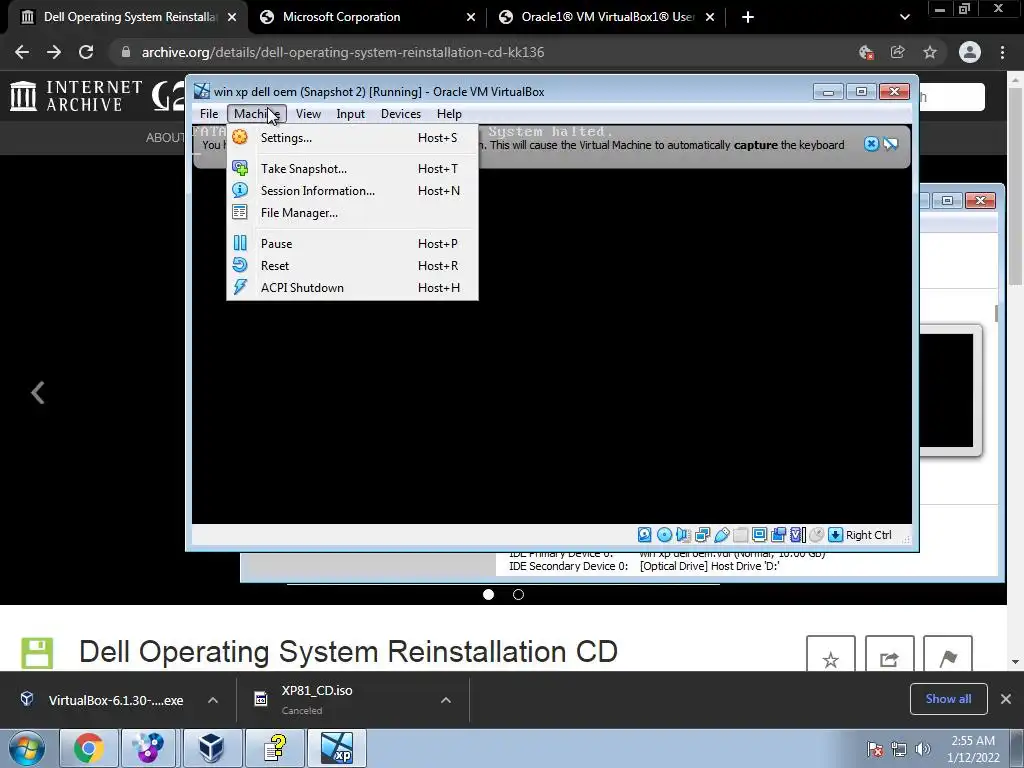Select the second carousel dot
The height and width of the screenshot is (768, 1024).
coord(518,594)
